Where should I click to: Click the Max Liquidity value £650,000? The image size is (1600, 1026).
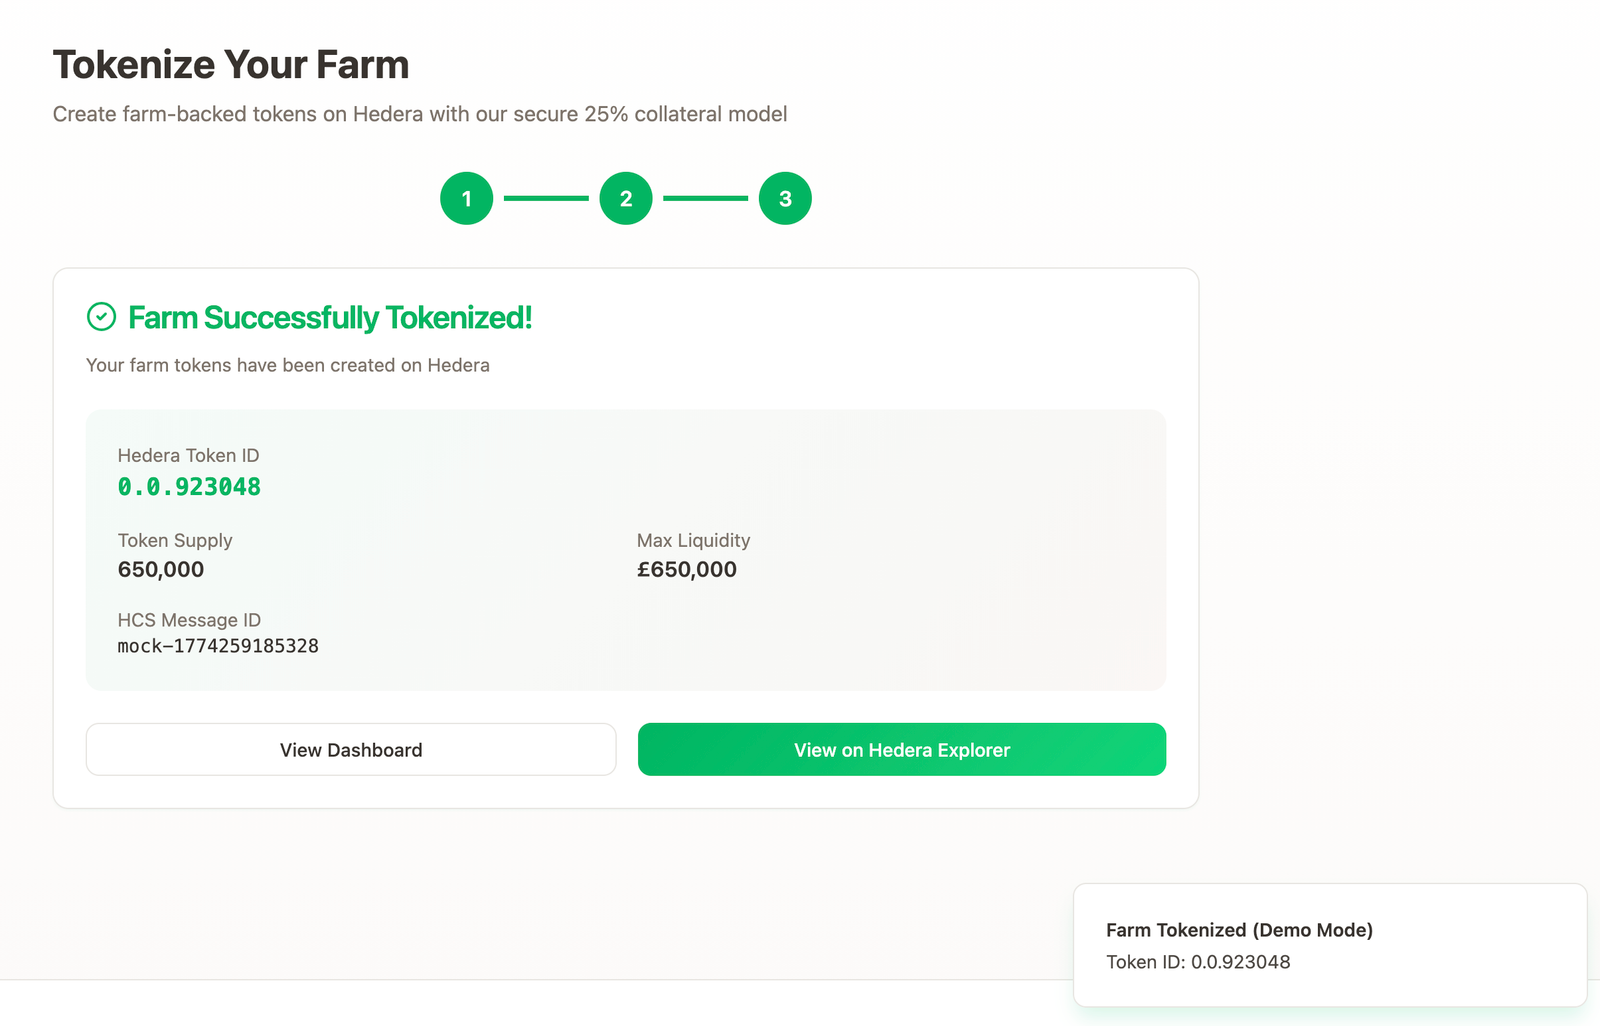[x=687, y=570]
